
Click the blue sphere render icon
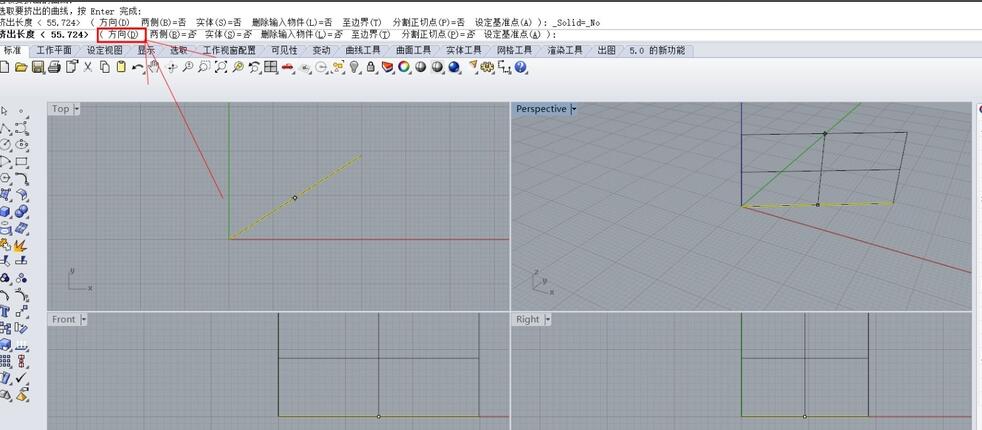point(454,67)
